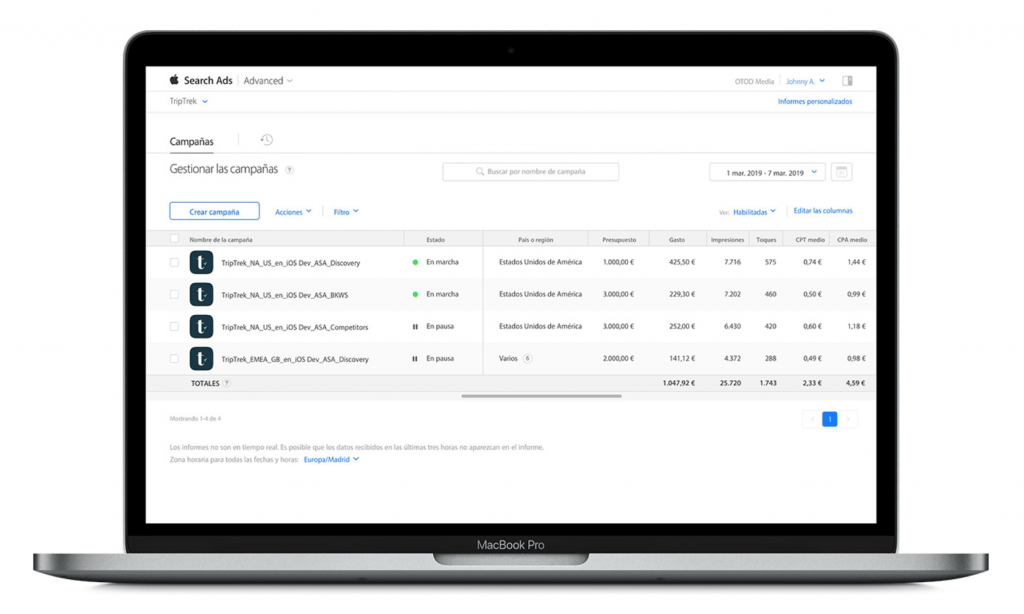The height and width of the screenshot is (614, 1024).
Task: Sort by País o región column header
Action: pyautogui.click(x=536, y=240)
